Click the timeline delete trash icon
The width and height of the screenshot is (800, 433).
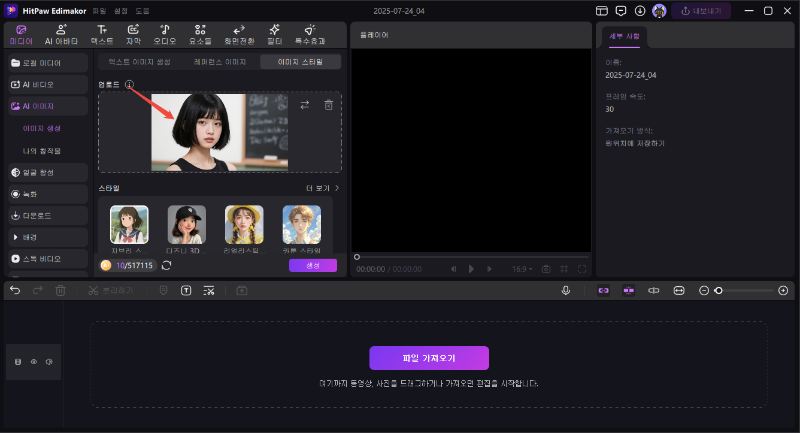(60, 290)
